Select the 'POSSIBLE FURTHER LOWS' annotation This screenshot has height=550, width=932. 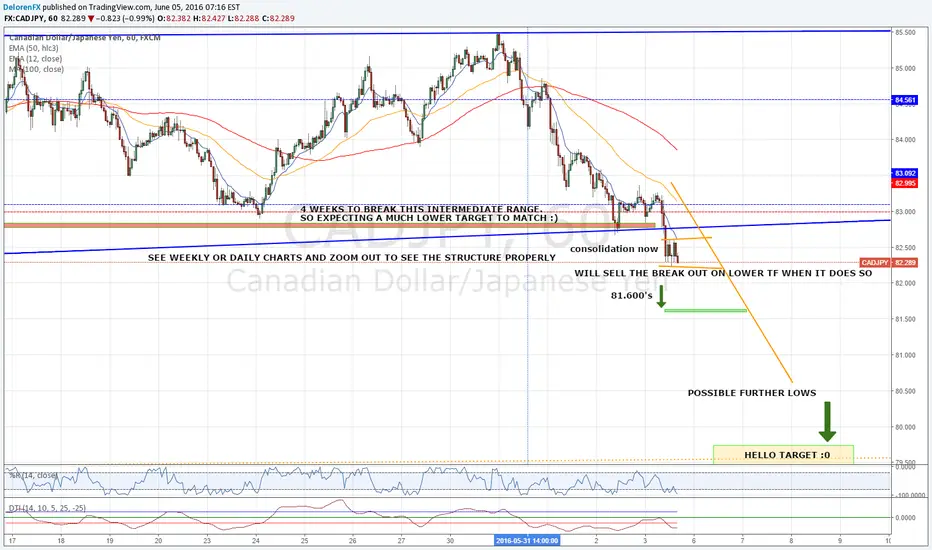[752, 393]
